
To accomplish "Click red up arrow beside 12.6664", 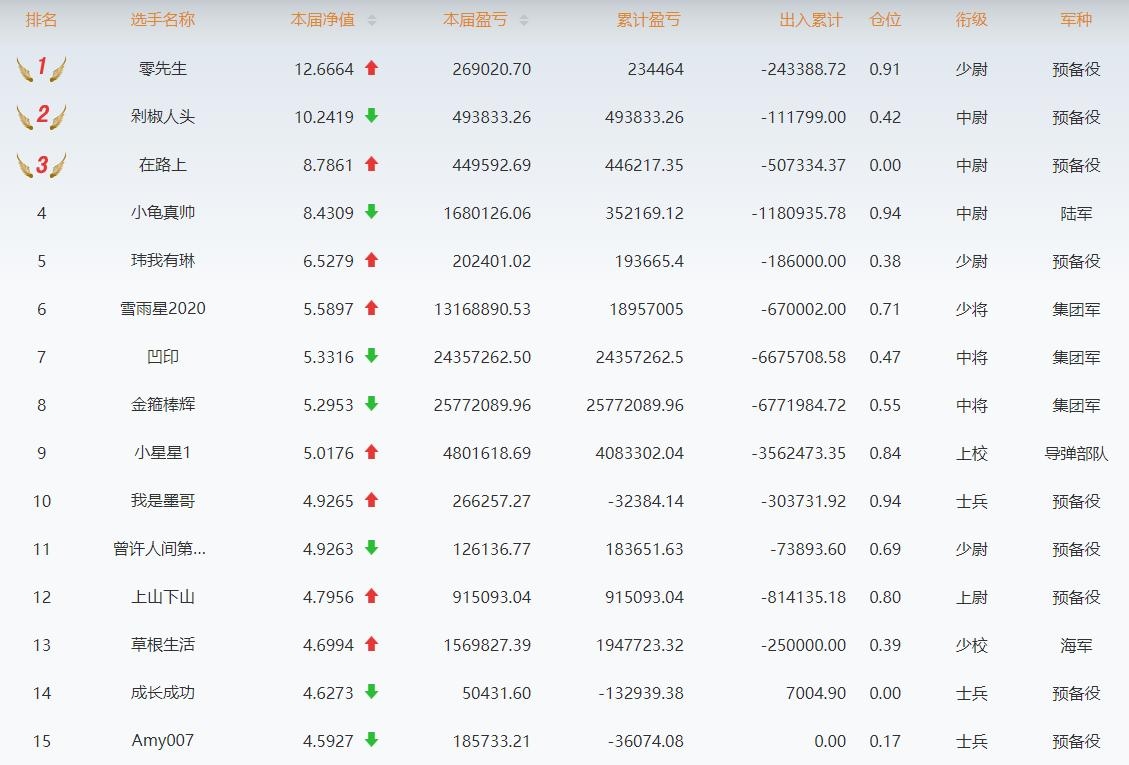I will (x=372, y=68).
